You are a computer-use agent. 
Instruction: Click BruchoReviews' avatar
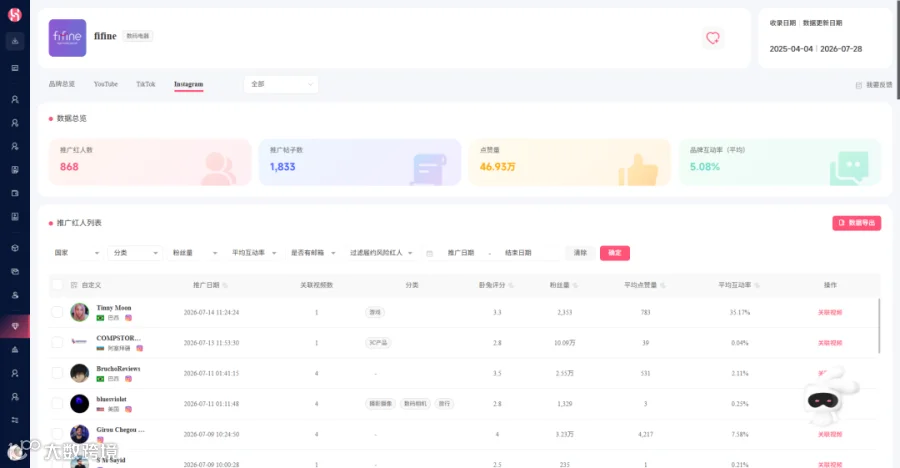79,373
